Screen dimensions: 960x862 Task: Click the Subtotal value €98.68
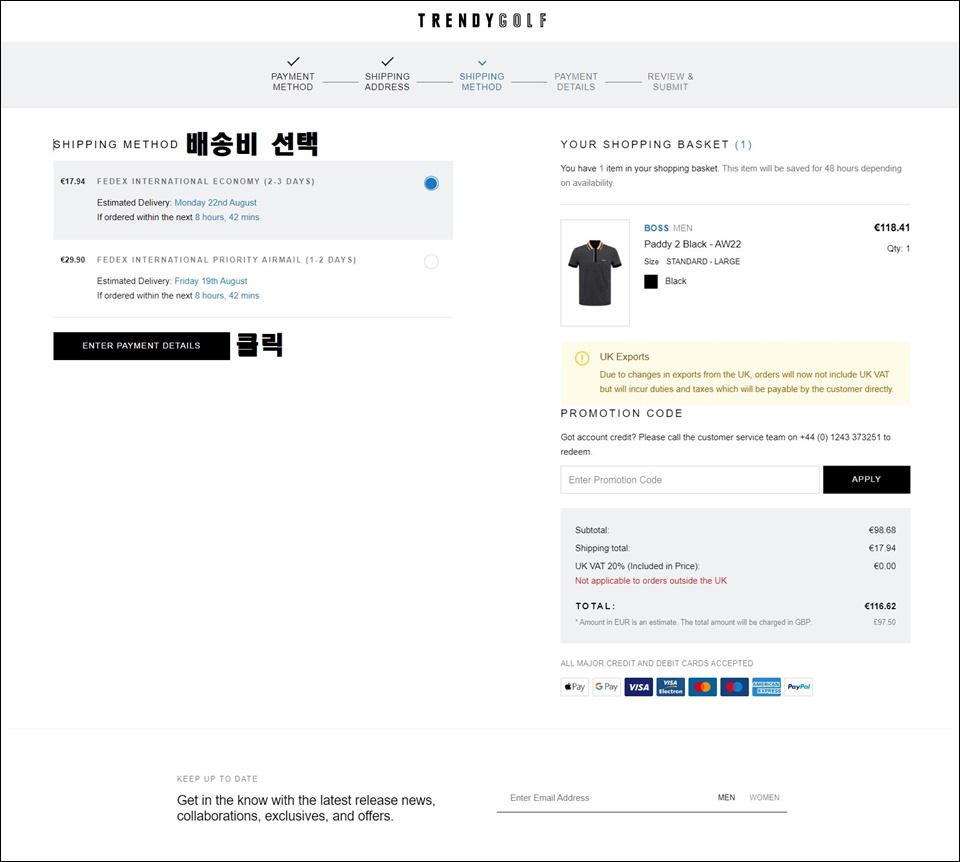point(882,530)
